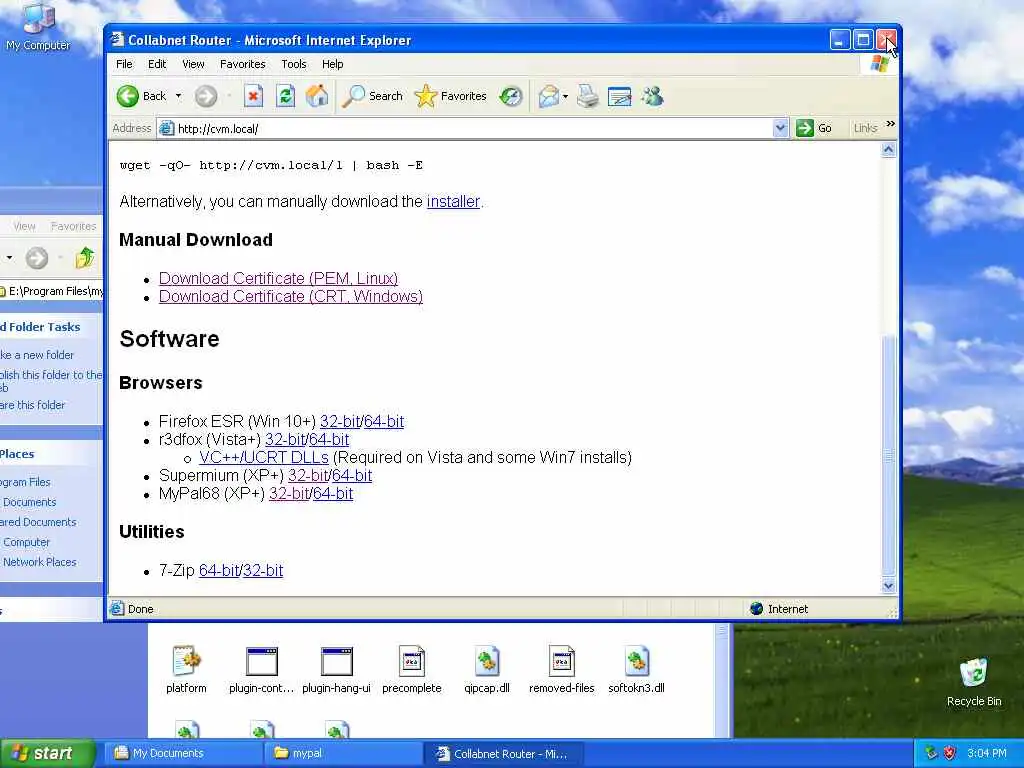1024x768 pixels.
Task: Select the platform file in mypal folder
Action: point(186,669)
